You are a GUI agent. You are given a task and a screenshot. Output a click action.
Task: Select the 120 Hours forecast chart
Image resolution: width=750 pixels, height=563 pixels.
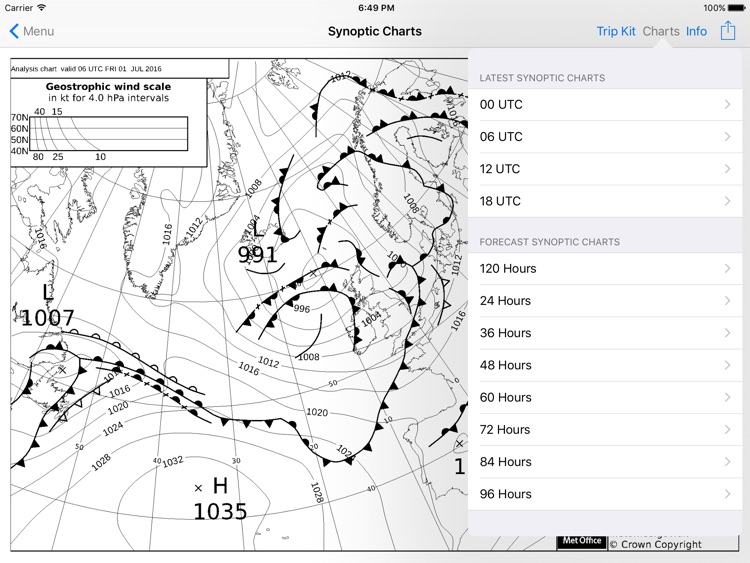pos(605,268)
